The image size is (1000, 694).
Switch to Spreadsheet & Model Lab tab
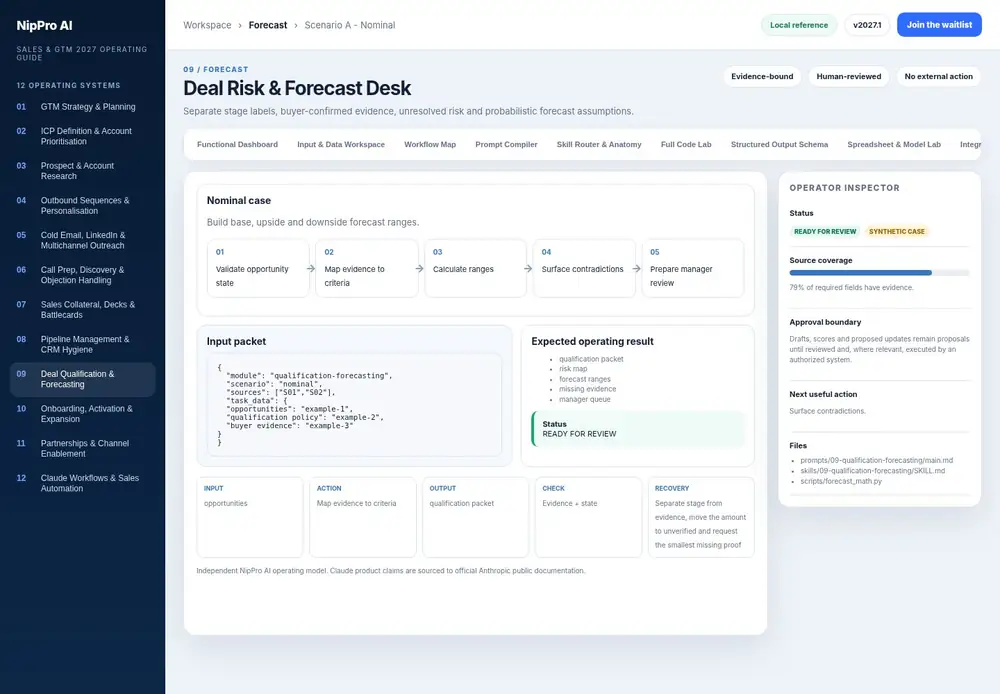point(893,145)
